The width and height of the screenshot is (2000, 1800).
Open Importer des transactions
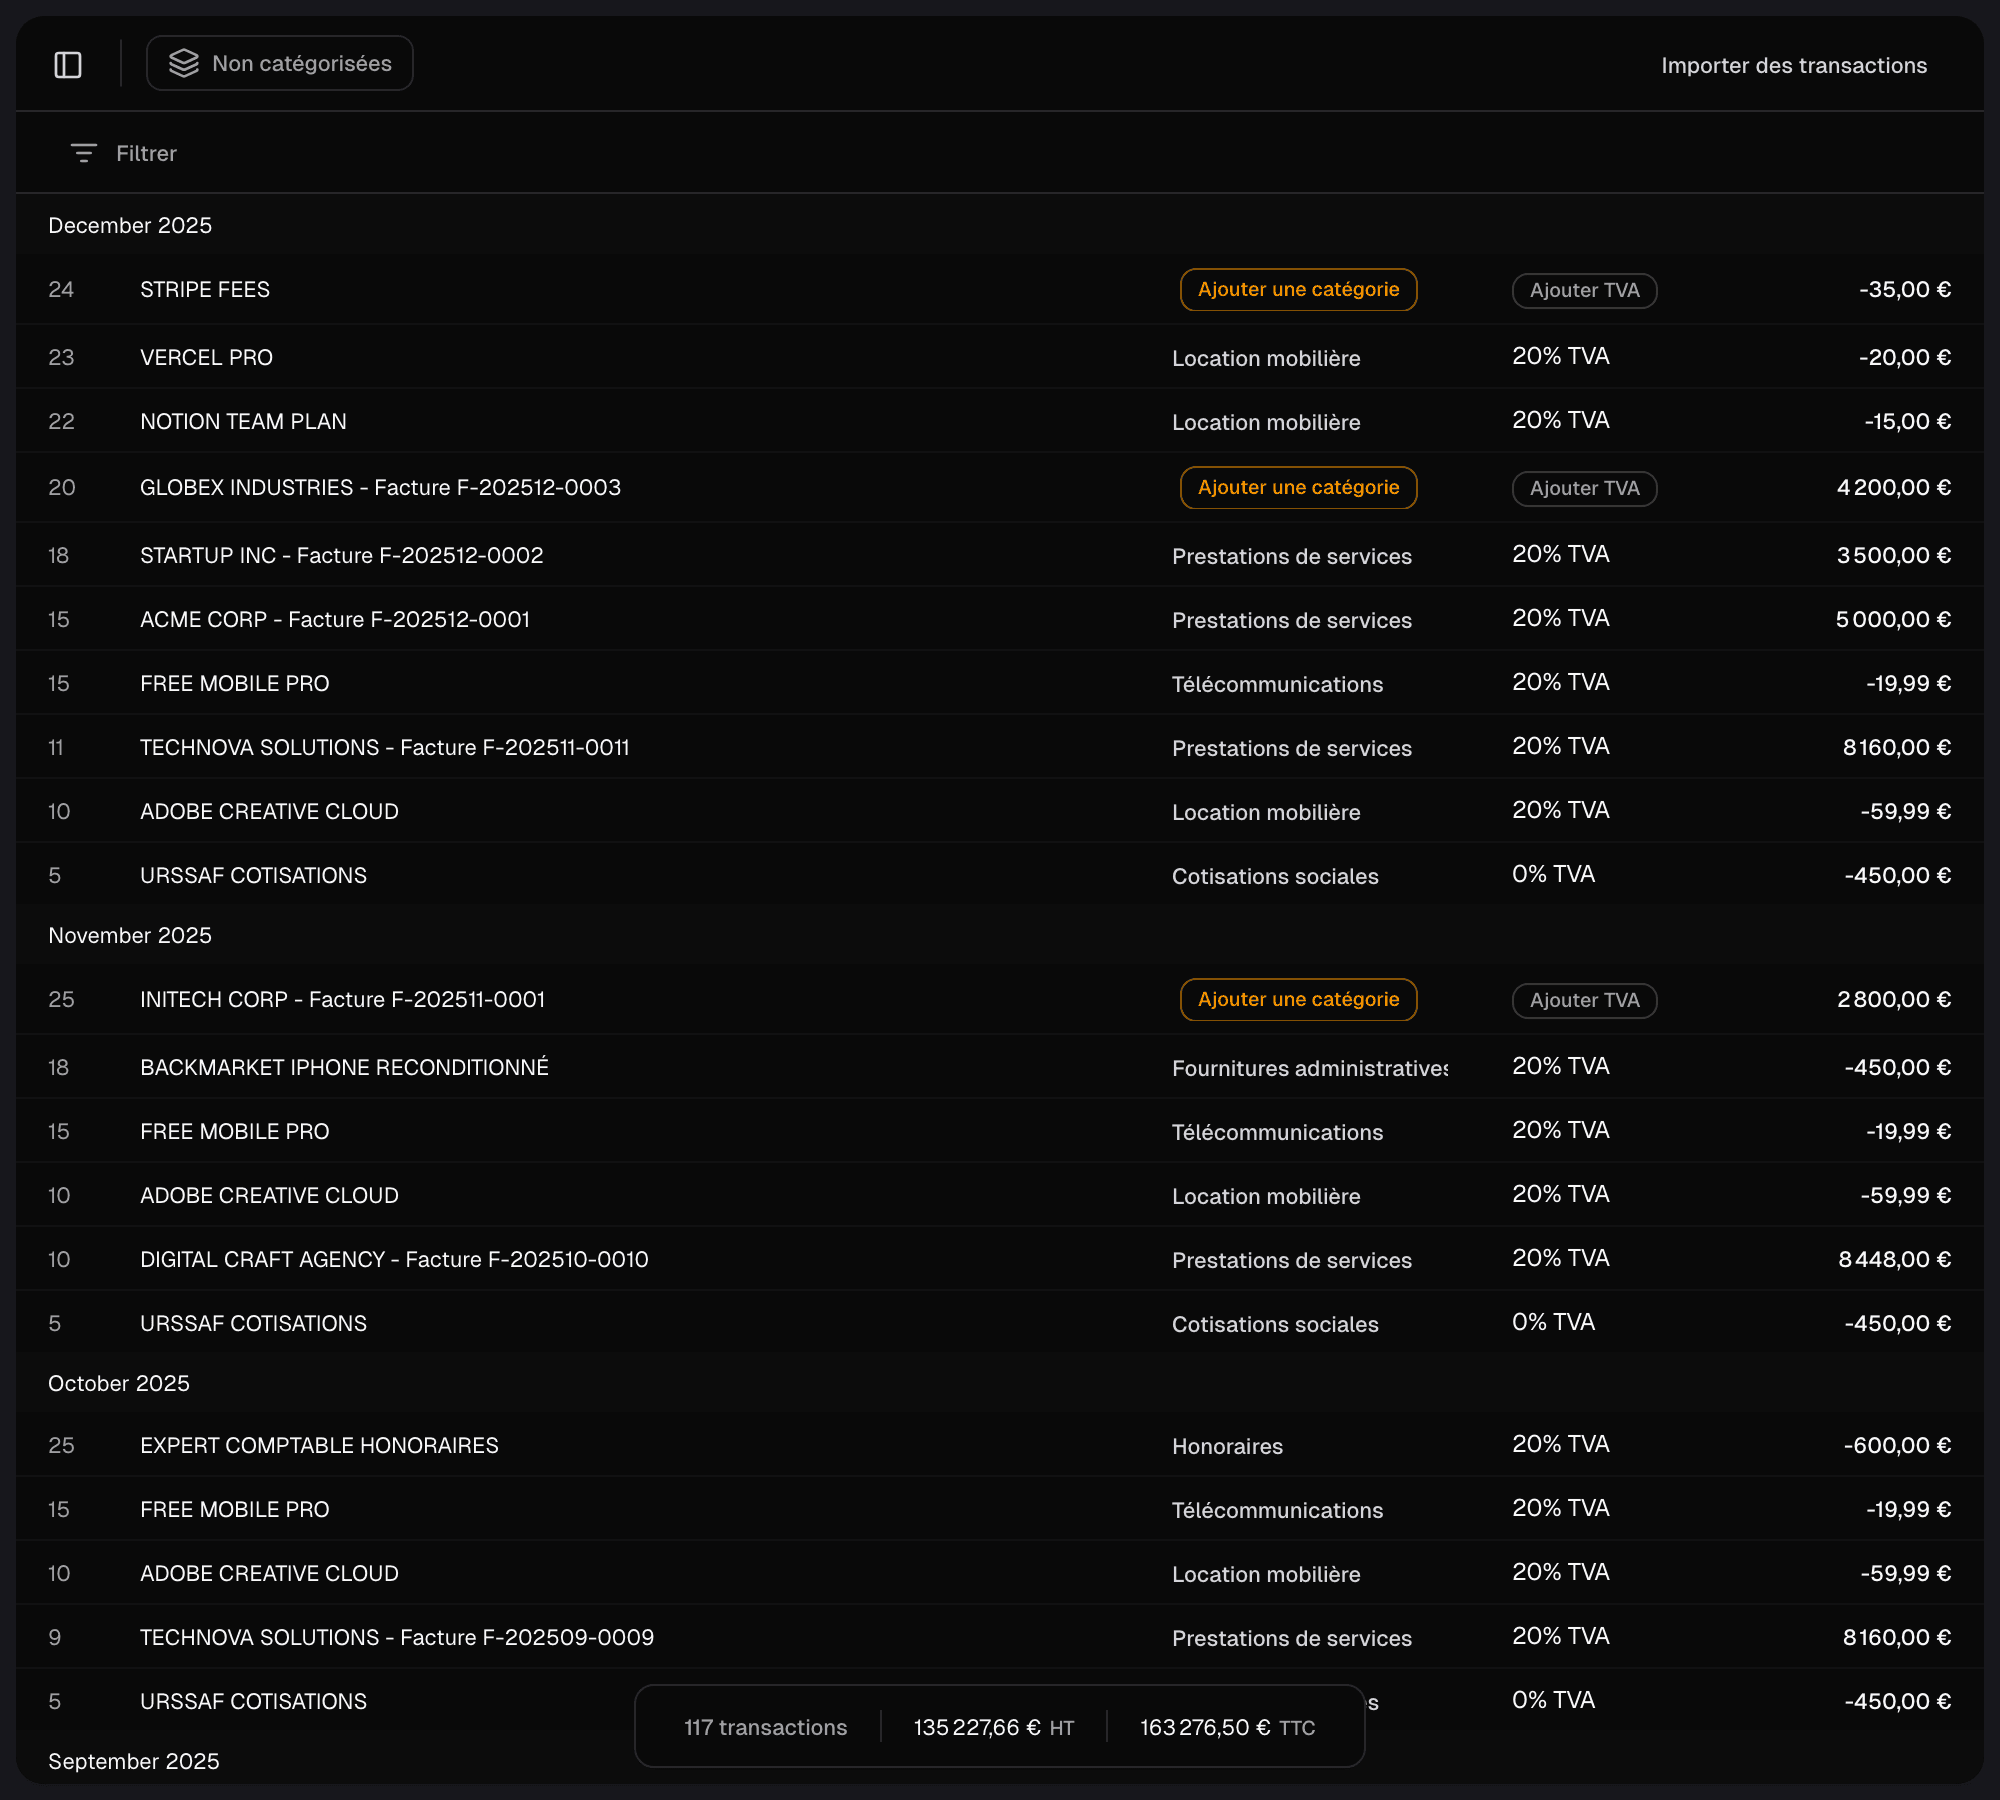point(1793,65)
